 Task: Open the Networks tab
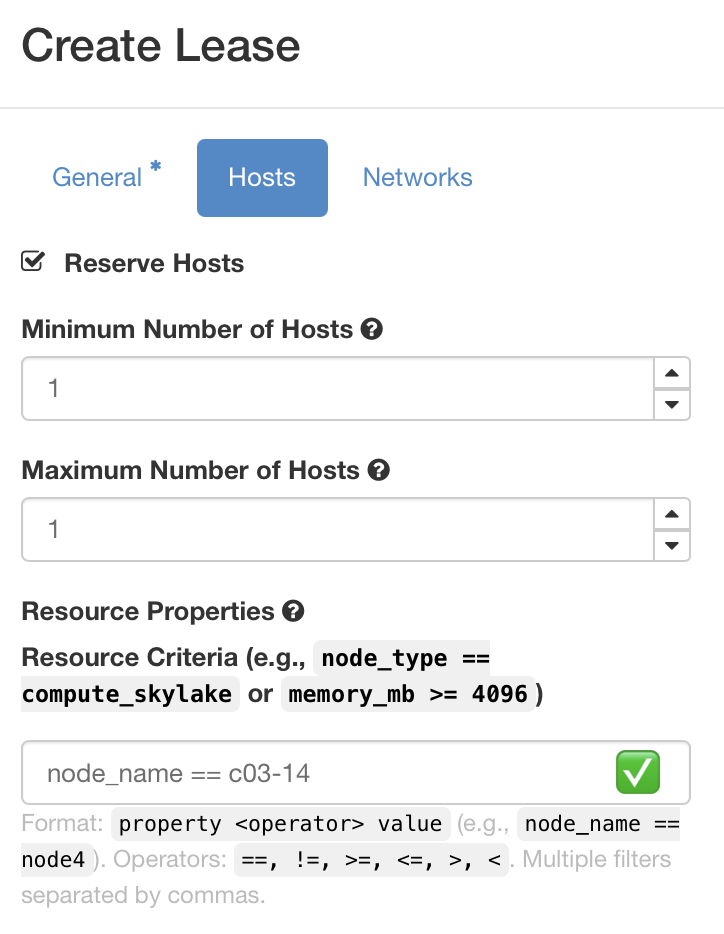pyautogui.click(x=417, y=177)
